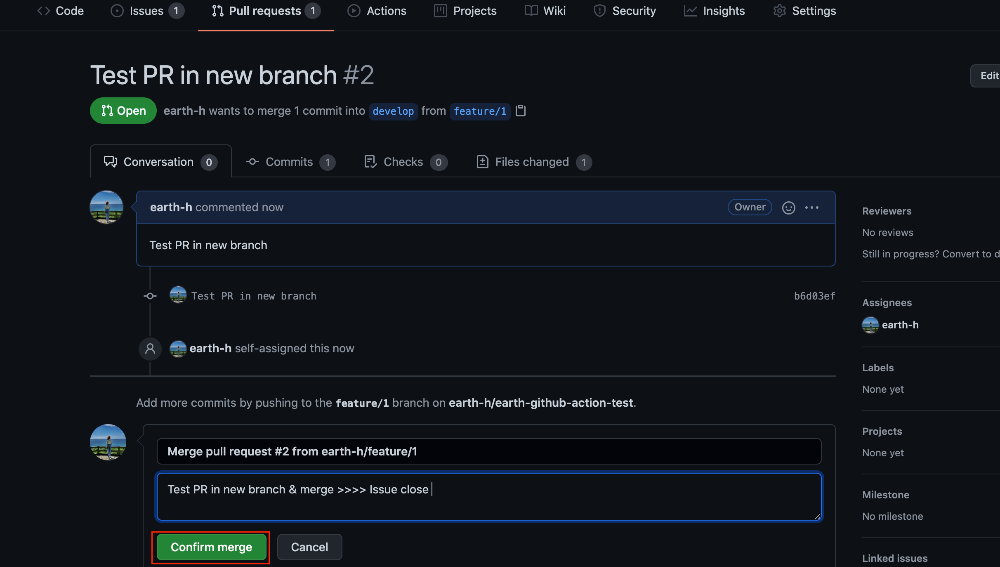Open the Code tab
Image resolution: width=1000 pixels, height=567 pixels.
click(x=61, y=11)
